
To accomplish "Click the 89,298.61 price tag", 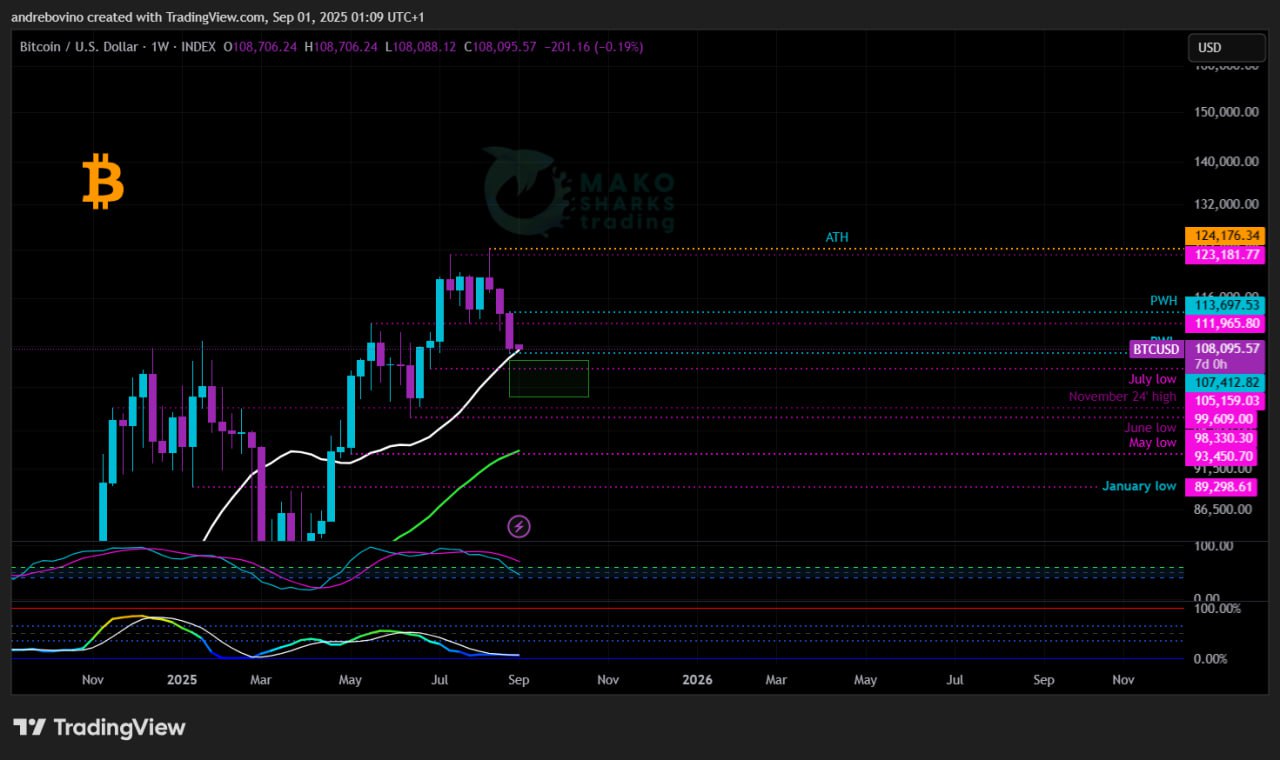I will pos(1224,487).
